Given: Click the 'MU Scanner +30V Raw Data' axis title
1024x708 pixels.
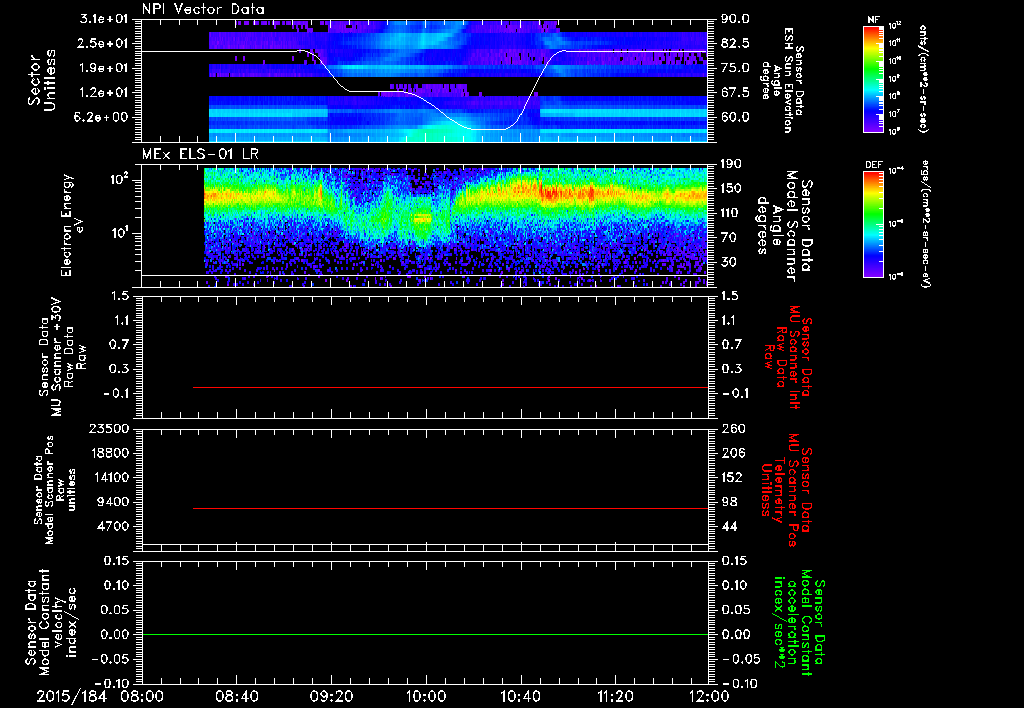Looking at the screenshot, I should tap(61, 357).
